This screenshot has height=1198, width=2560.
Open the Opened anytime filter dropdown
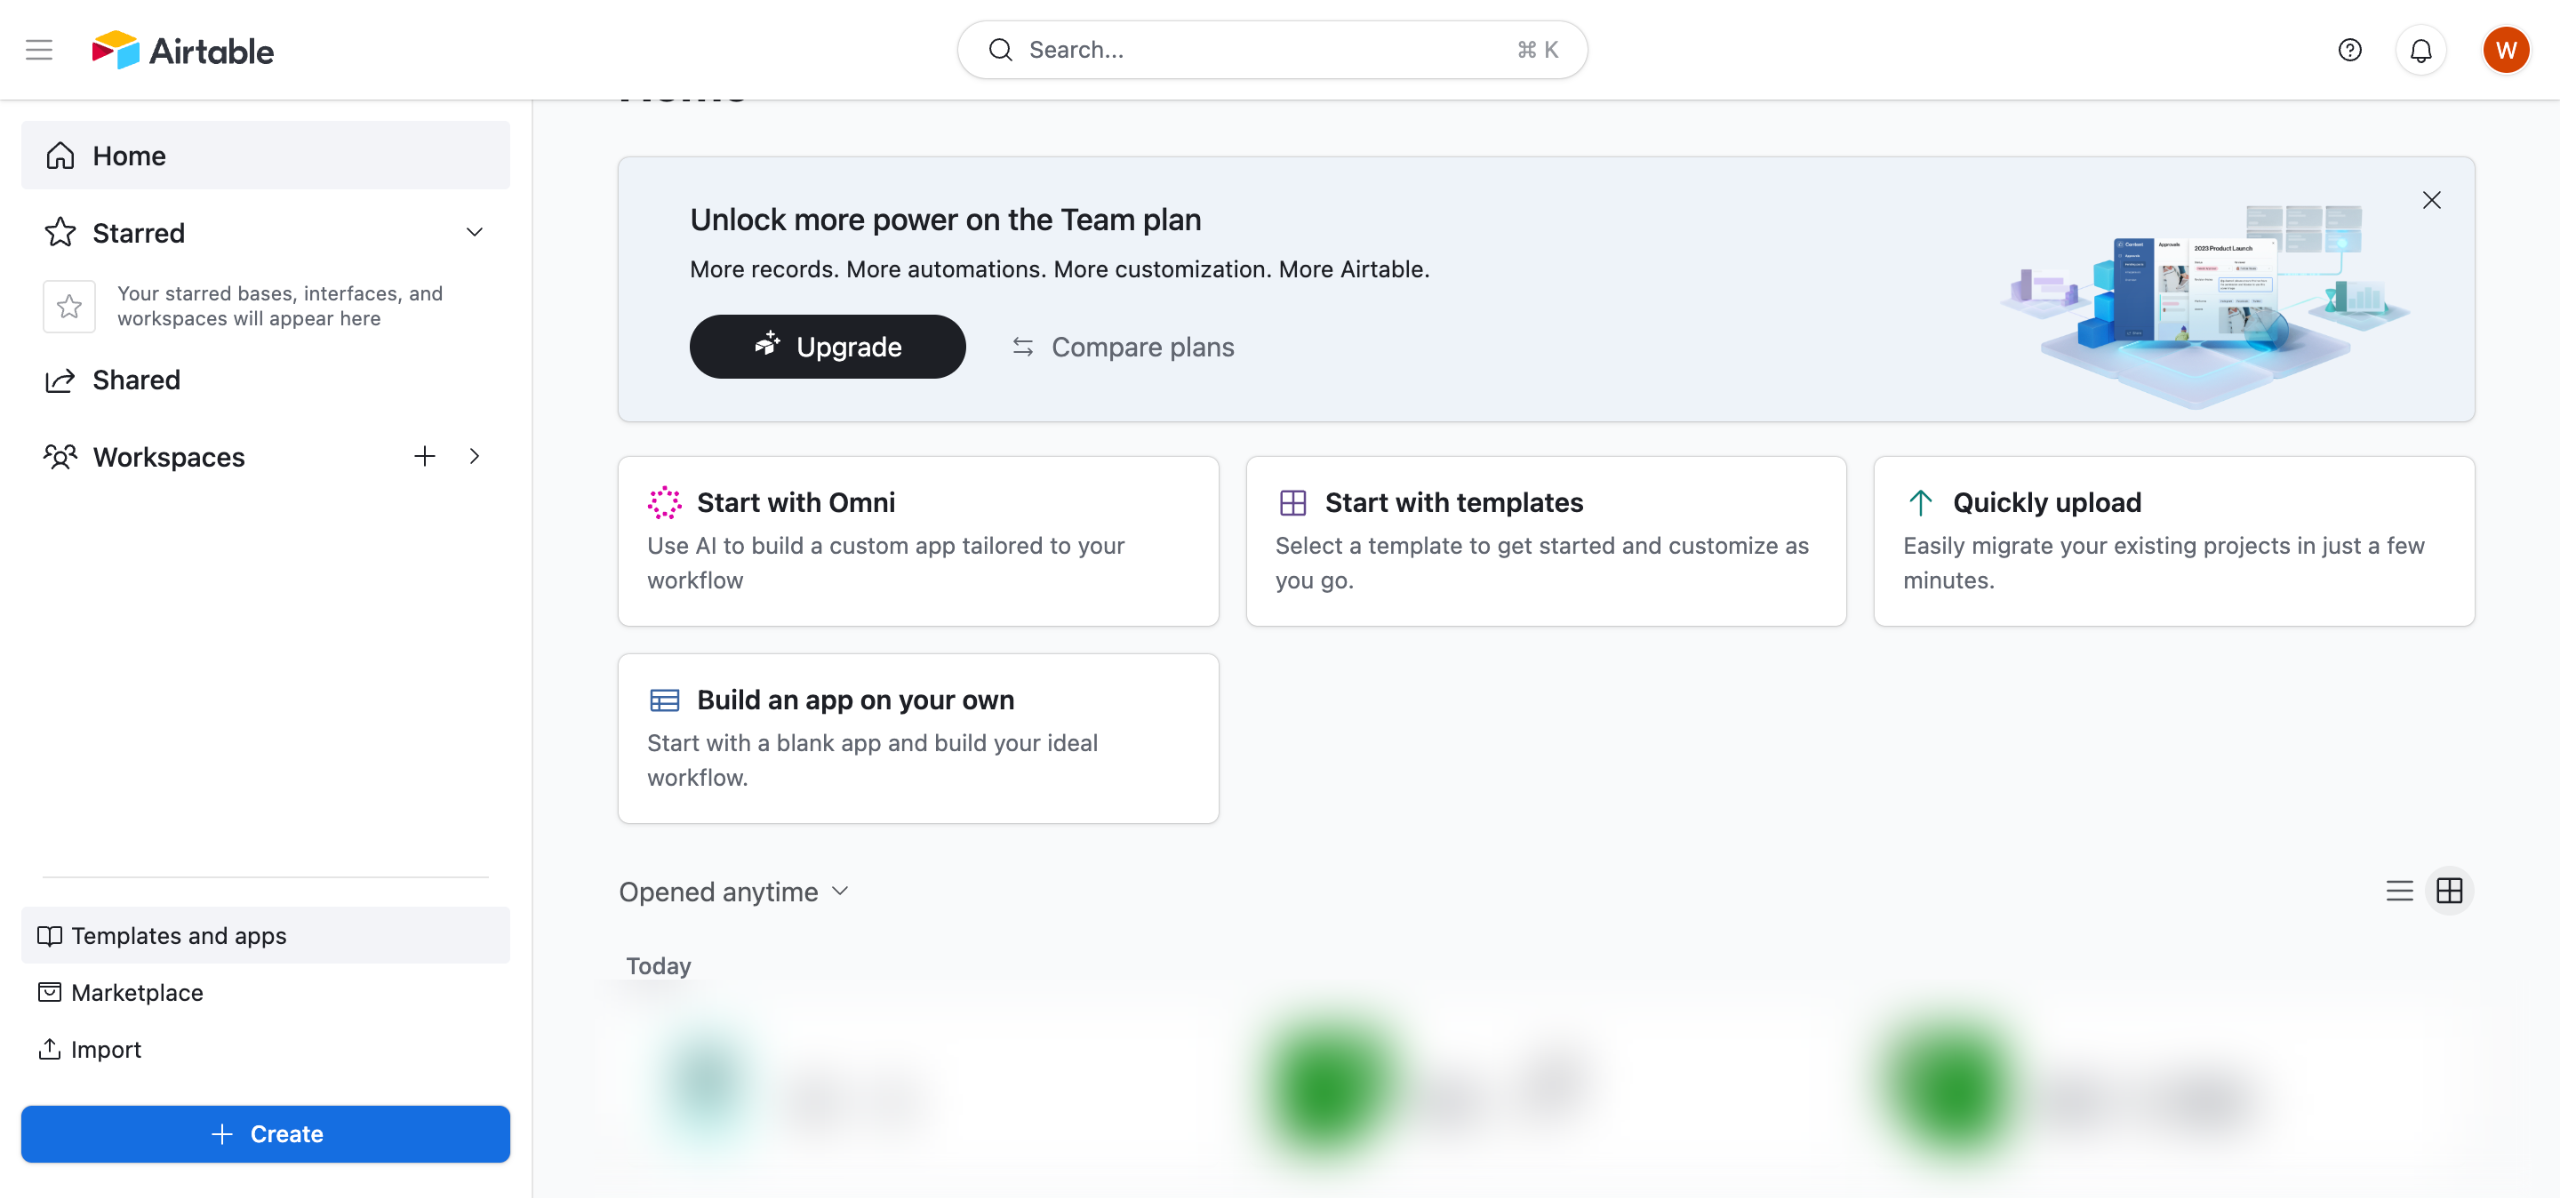click(x=733, y=892)
